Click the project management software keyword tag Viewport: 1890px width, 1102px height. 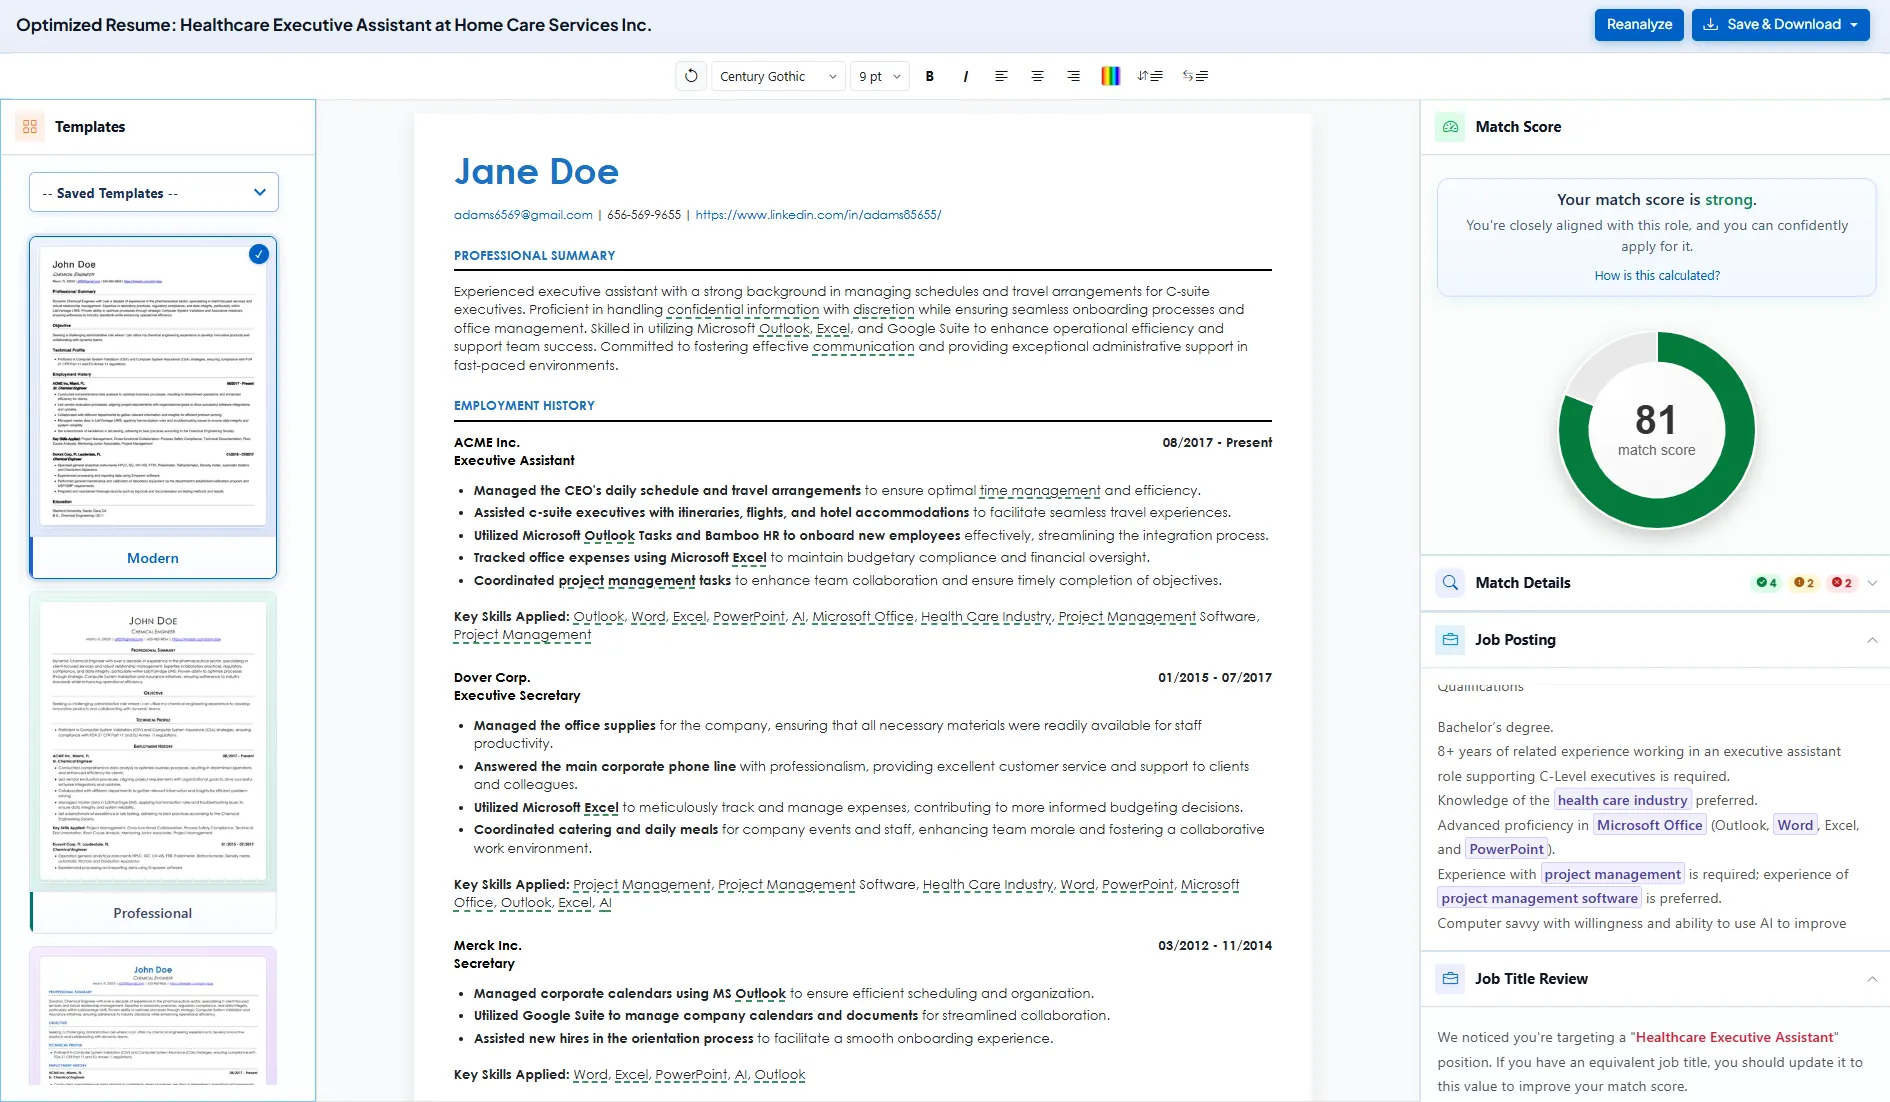click(1539, 898)
